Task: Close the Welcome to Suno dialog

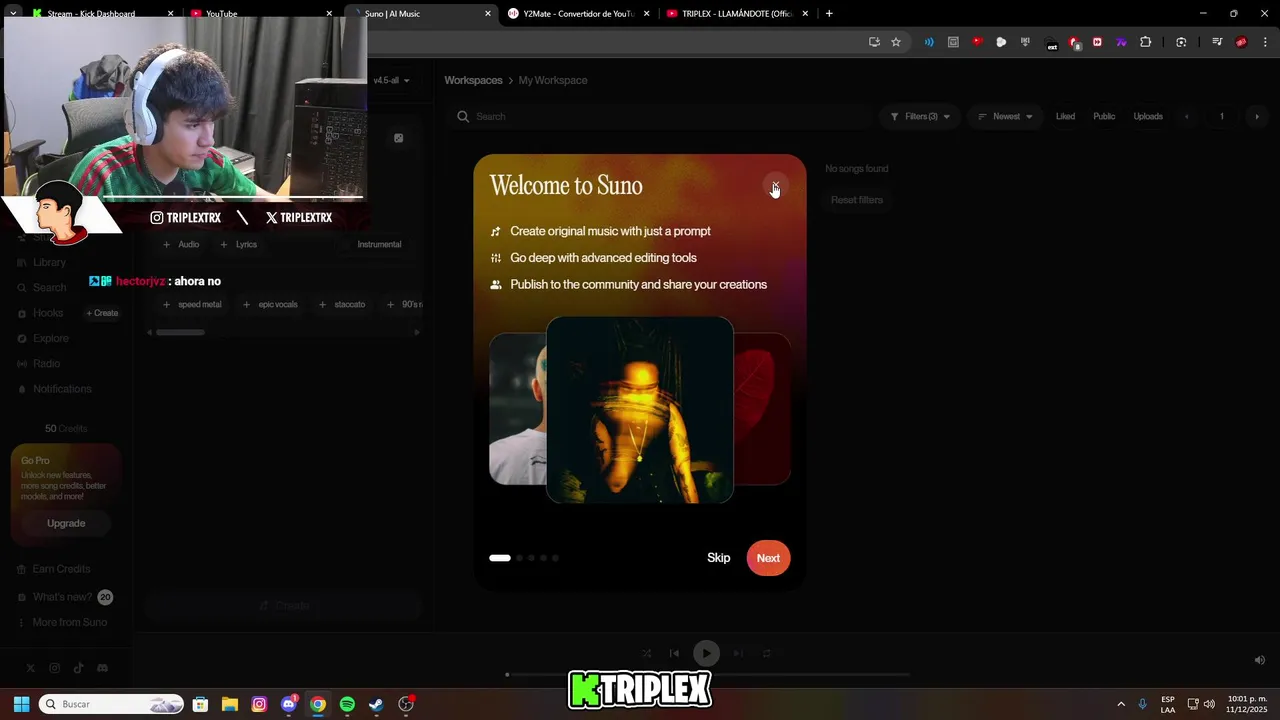Action: [775, 186]
